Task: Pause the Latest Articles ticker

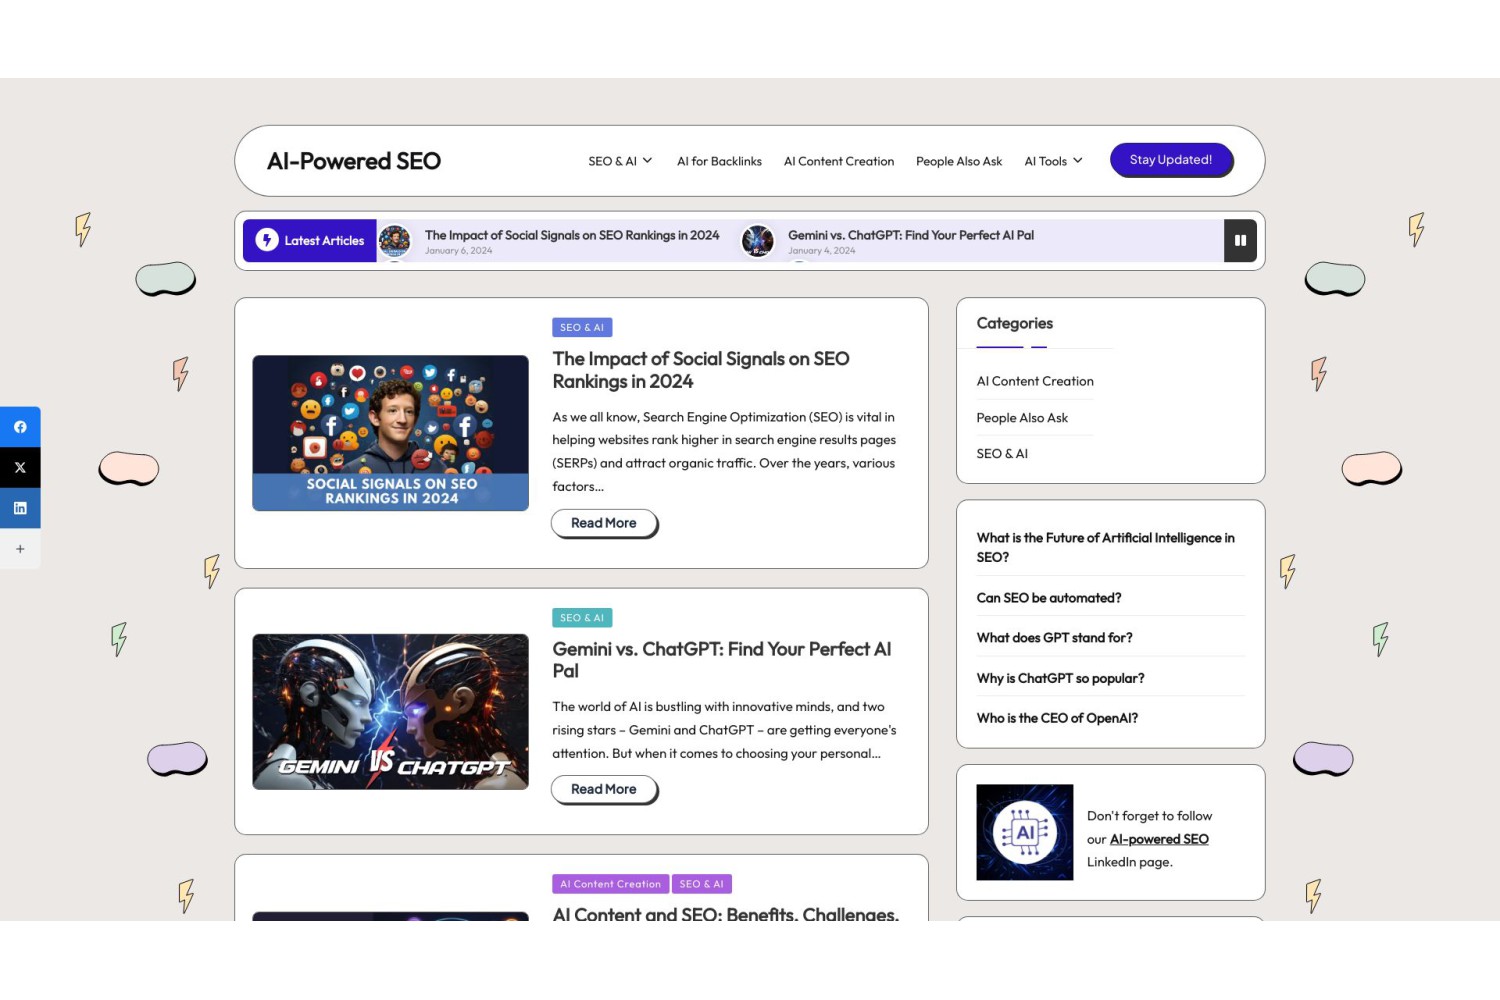Action: (1240, 240)
